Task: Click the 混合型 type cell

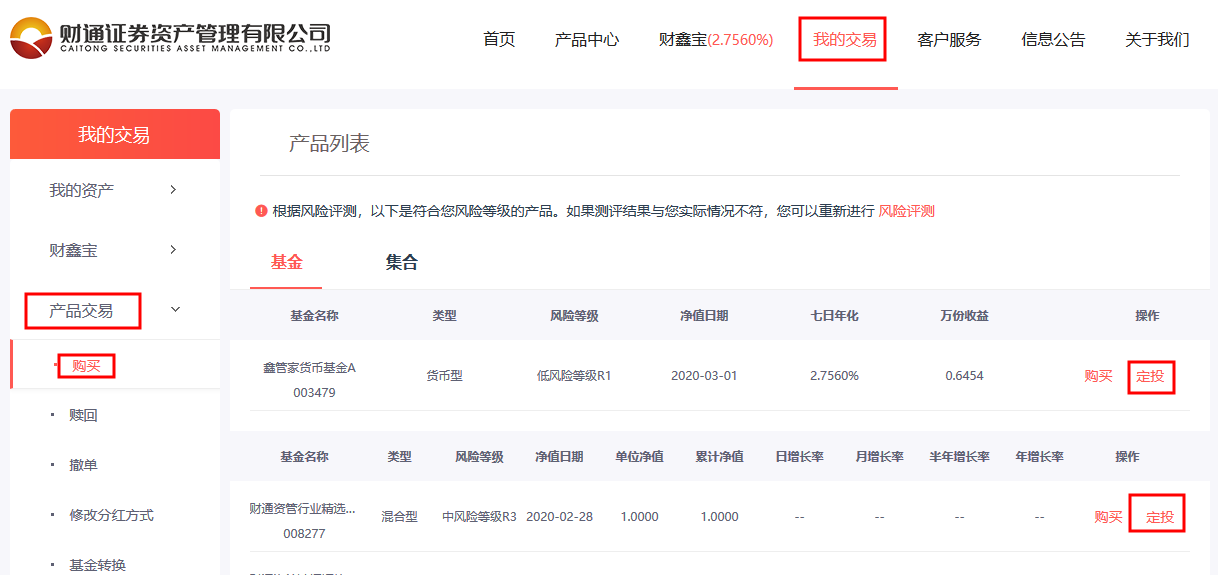Action: (399, 518)
